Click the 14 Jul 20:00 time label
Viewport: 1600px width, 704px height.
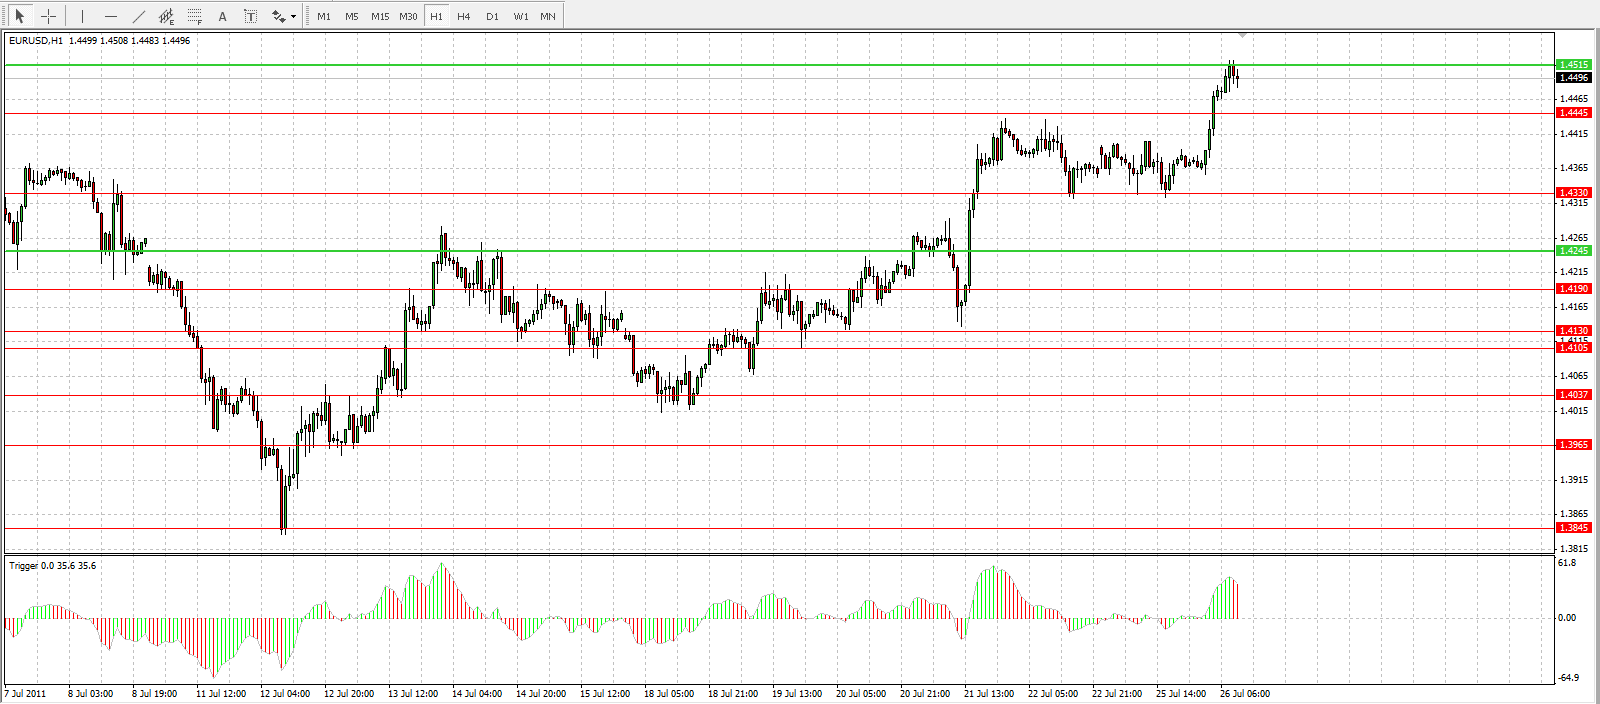coord(541,694)
